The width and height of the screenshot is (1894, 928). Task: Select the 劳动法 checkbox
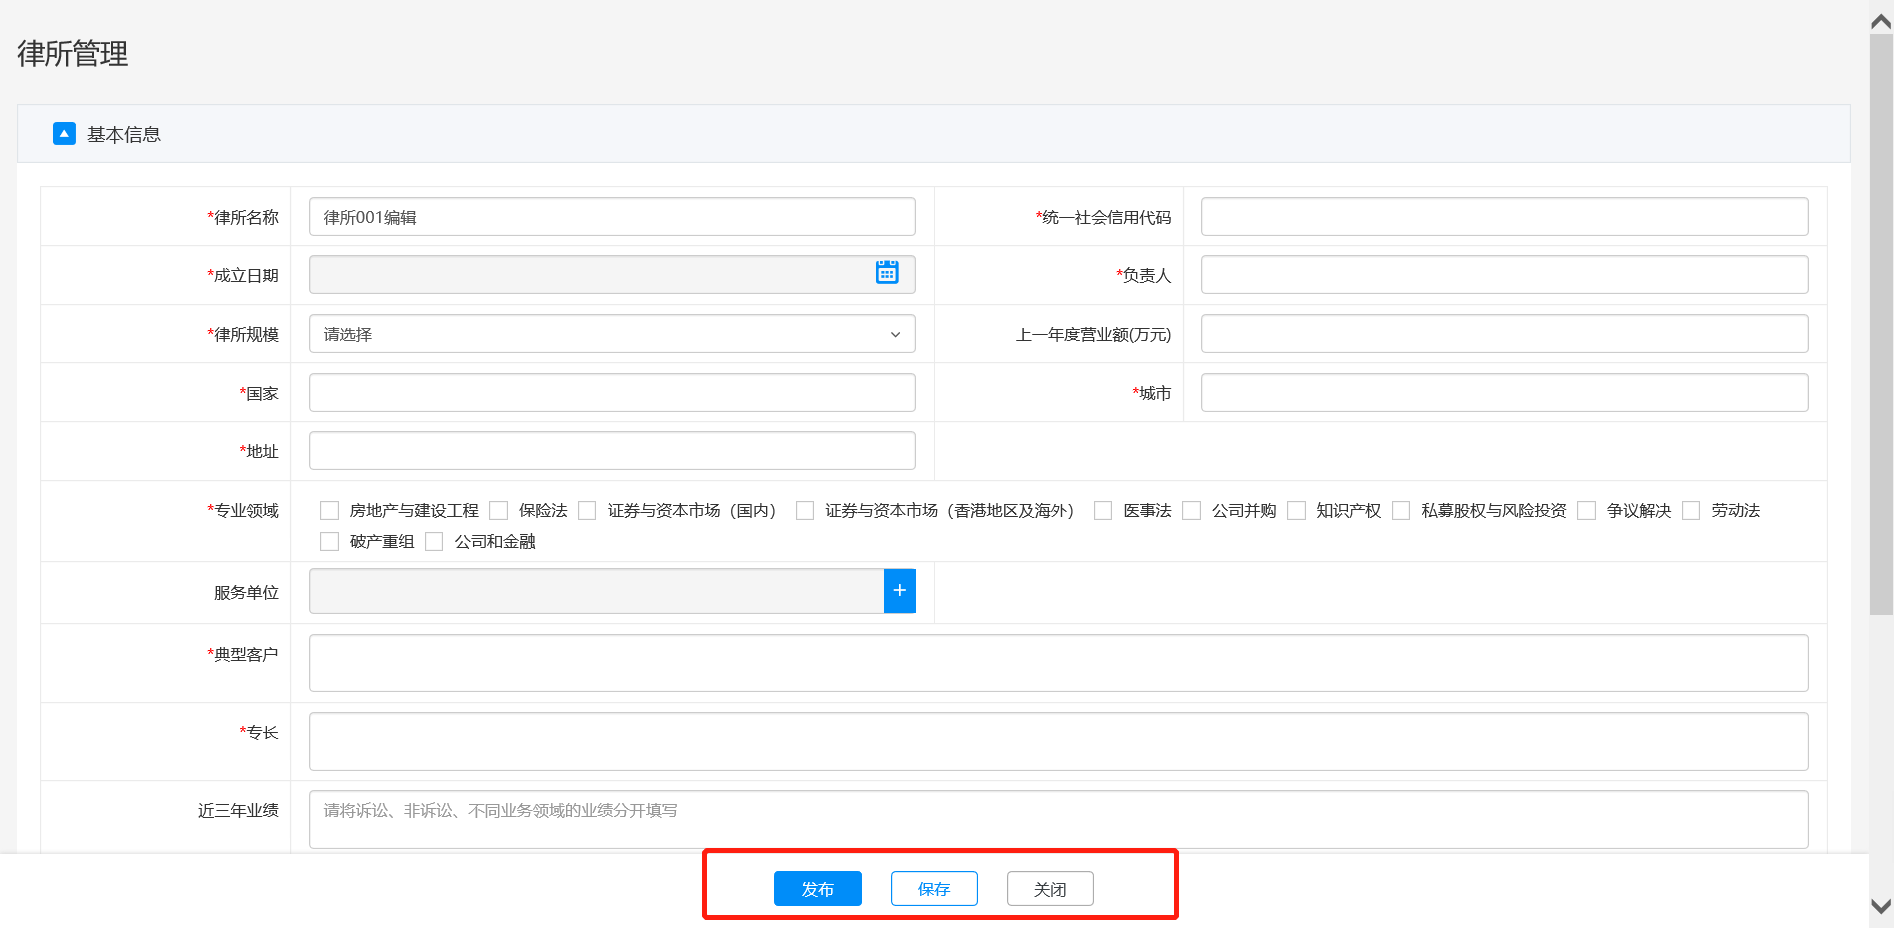pos(1691,511)
